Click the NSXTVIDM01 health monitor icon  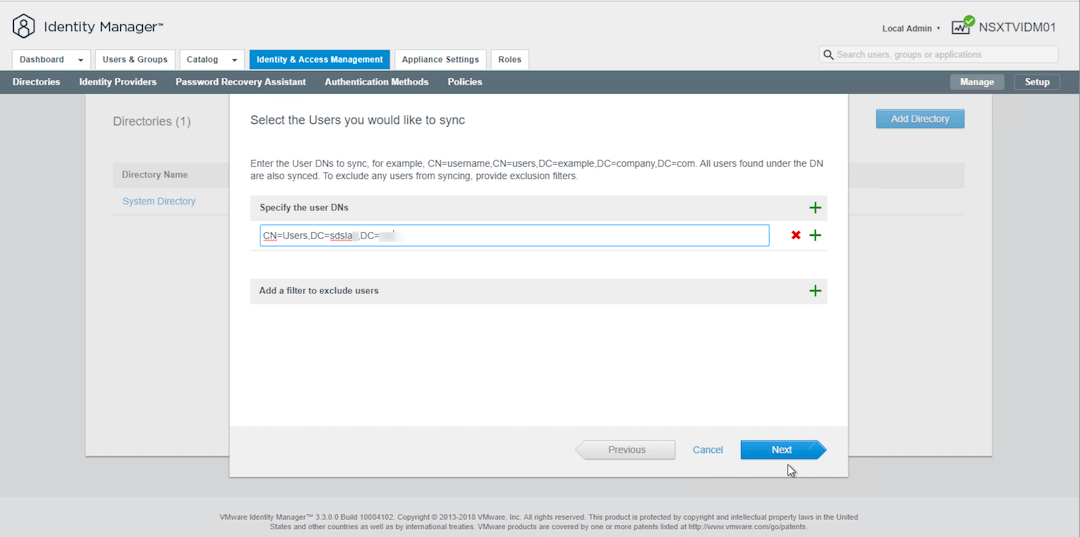(962, 26)
